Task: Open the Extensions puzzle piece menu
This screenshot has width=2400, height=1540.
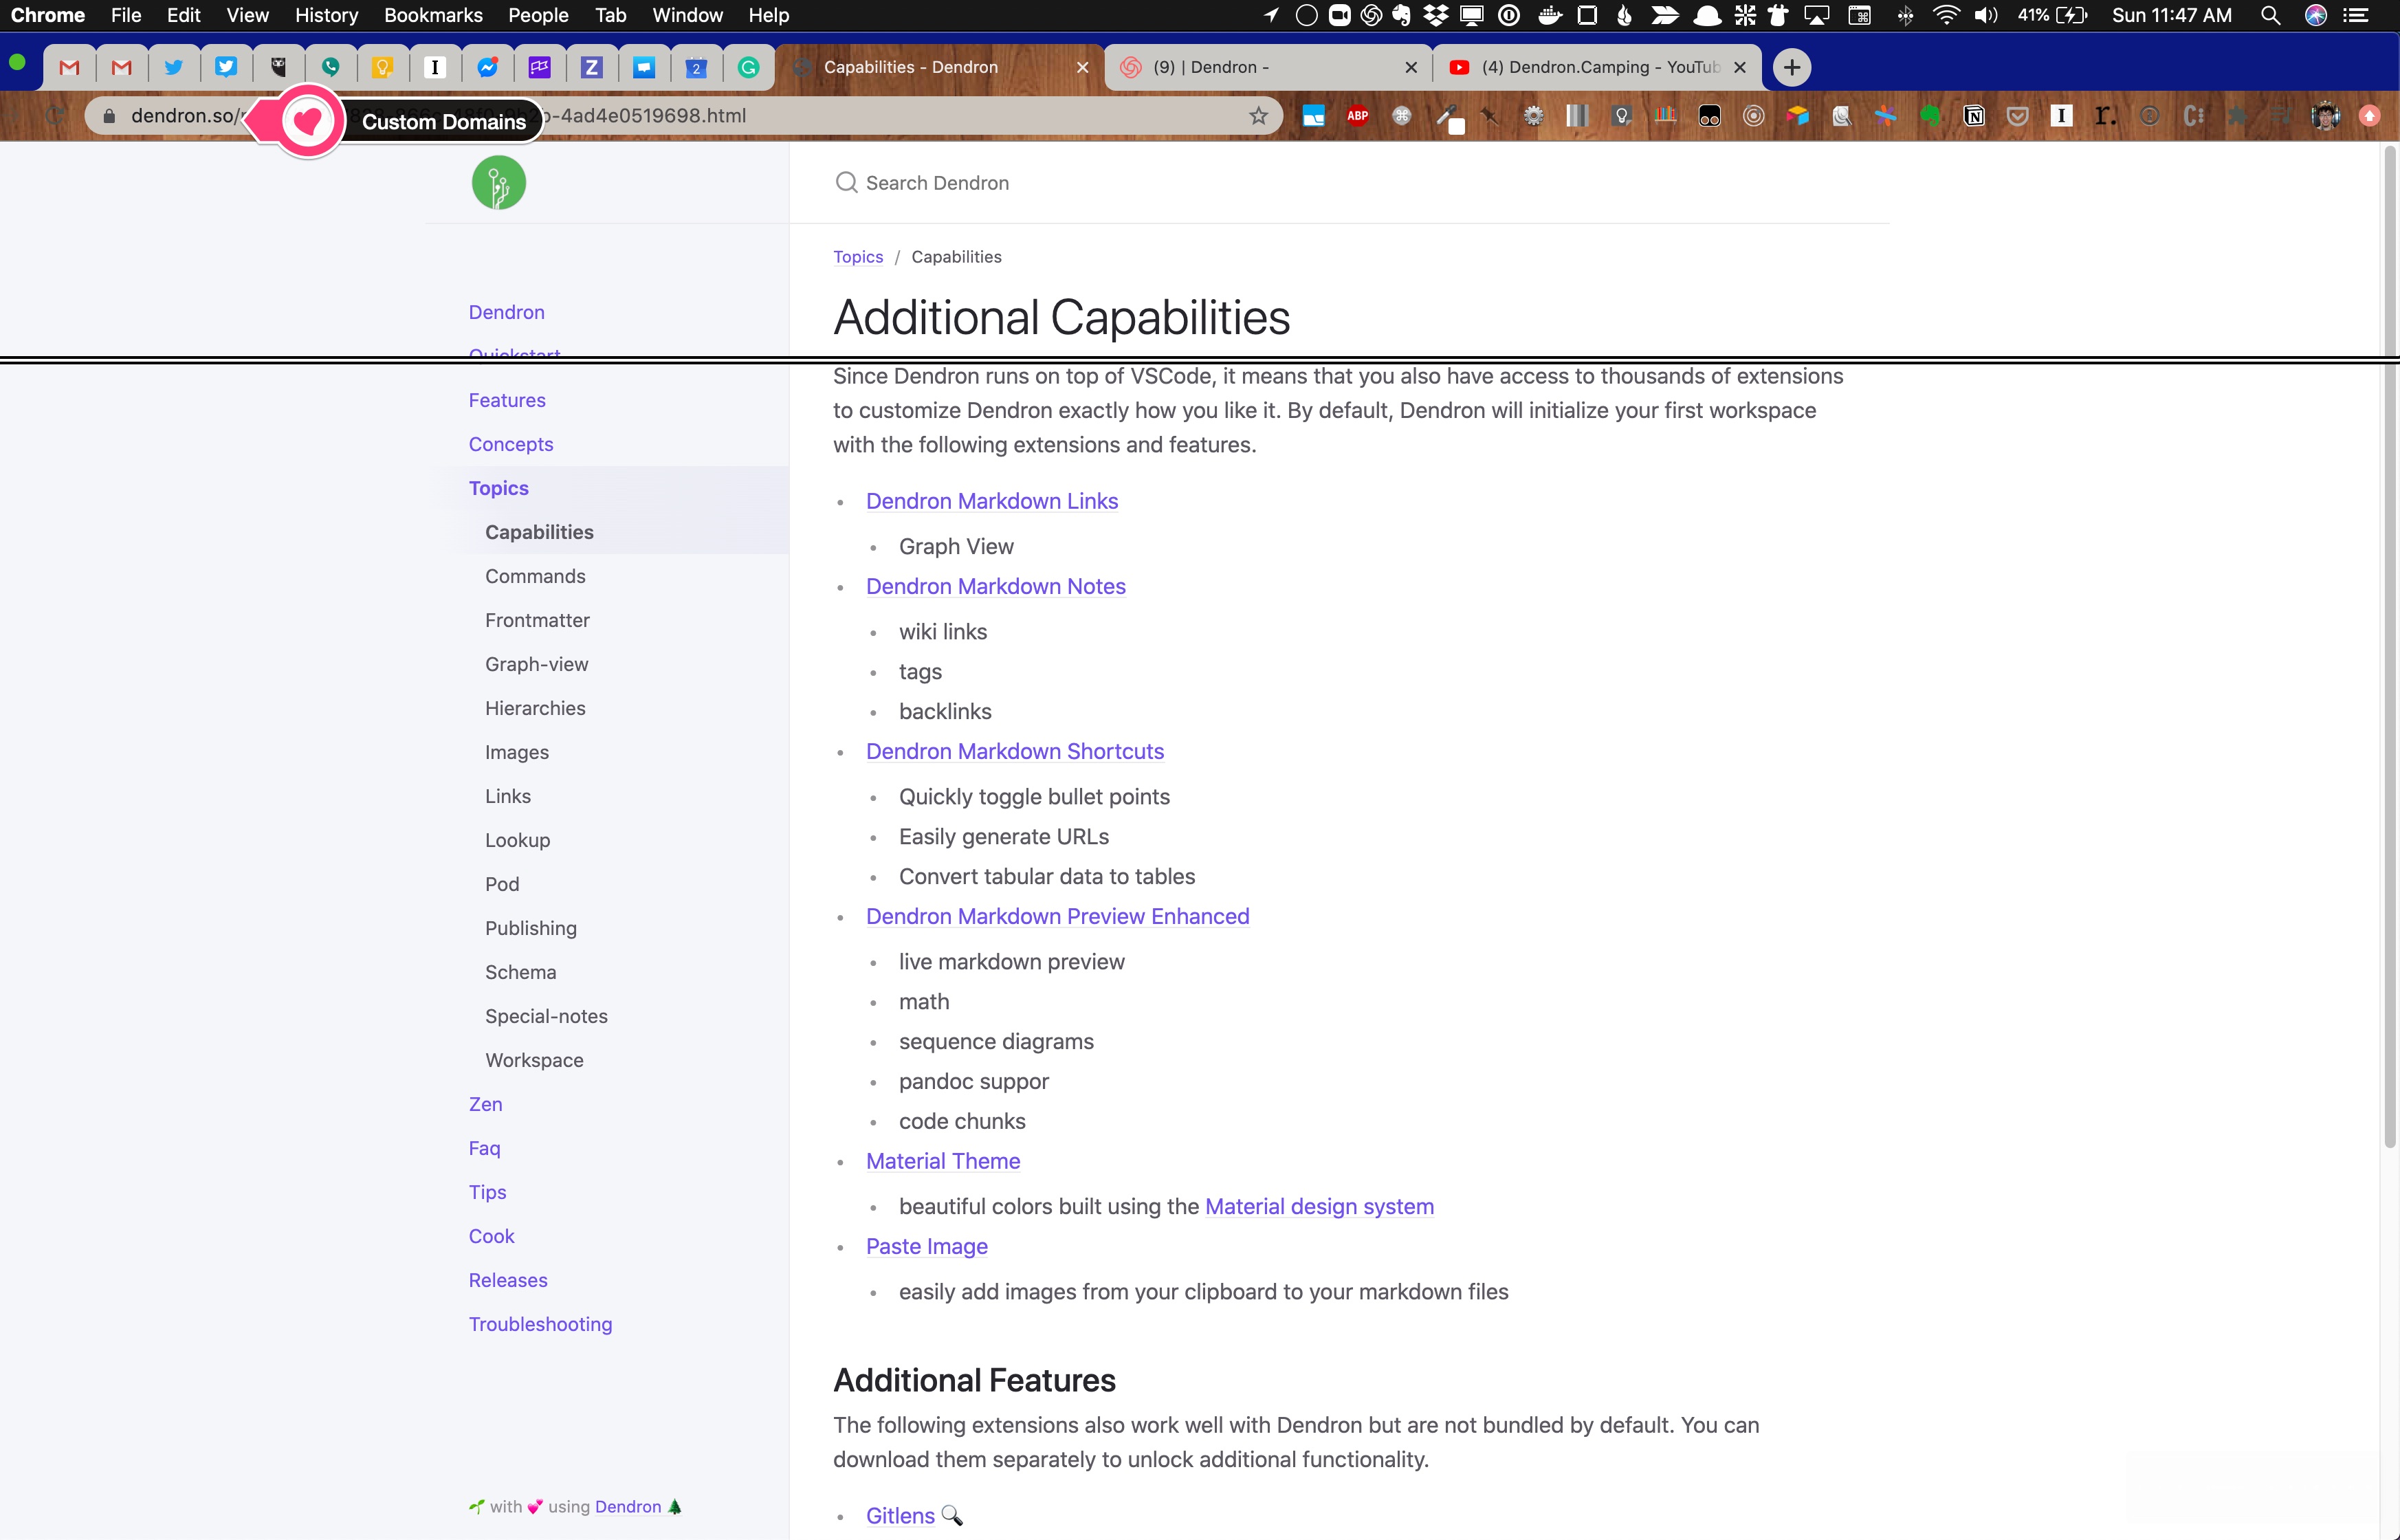Action: pyautogui.click(x=2238, y=116)
